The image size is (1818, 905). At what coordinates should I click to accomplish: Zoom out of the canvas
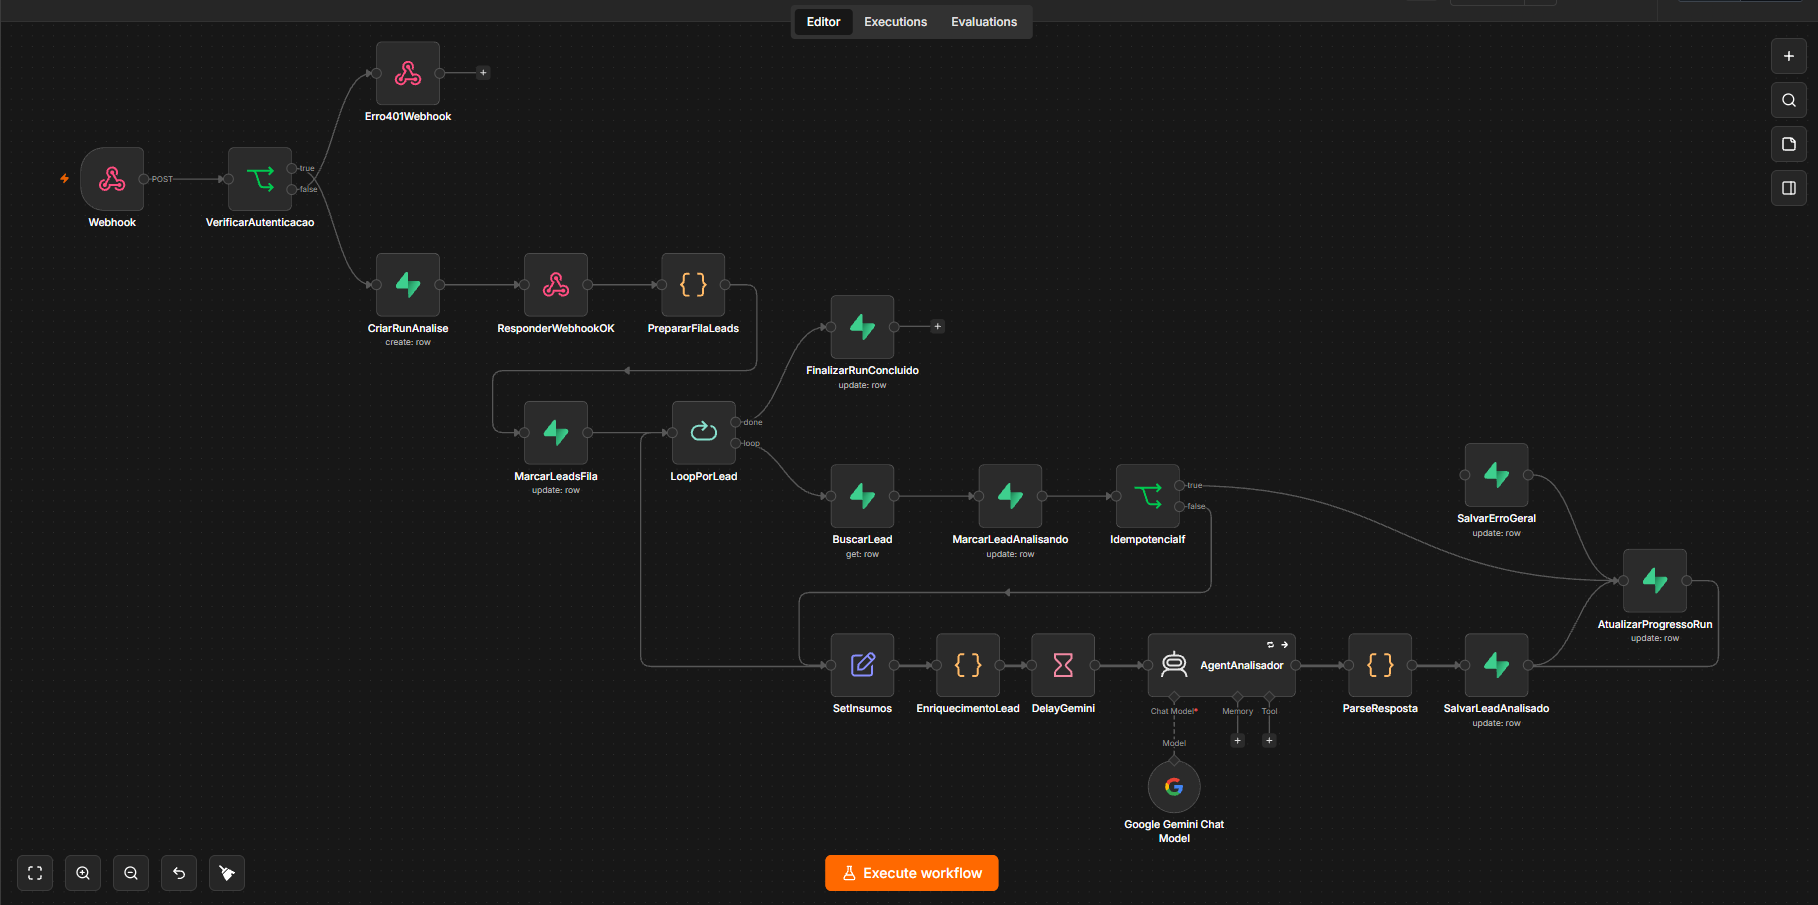click(131, 873)
